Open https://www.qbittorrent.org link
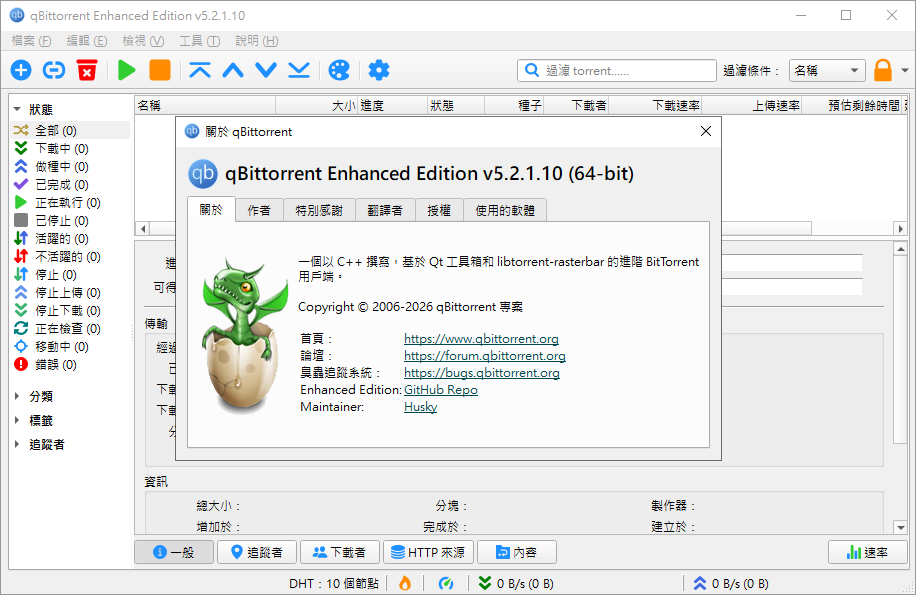The width and height of the screenshot is (916, 595). coord(481,339)
